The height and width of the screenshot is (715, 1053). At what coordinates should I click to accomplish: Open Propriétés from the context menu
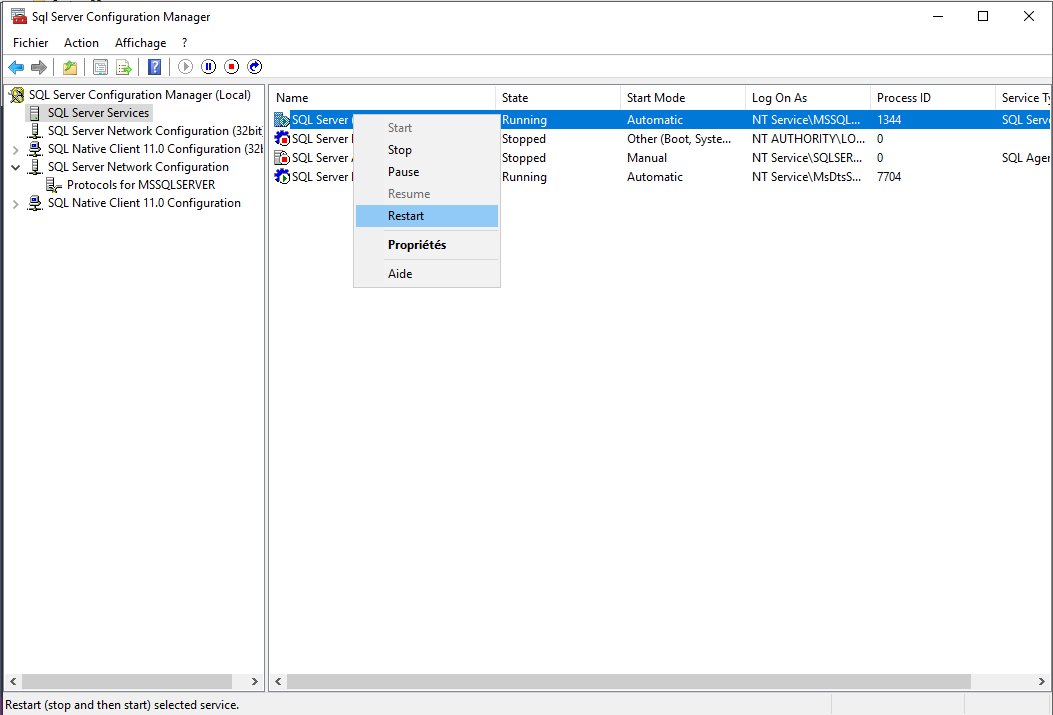click(x=417, y=245)
